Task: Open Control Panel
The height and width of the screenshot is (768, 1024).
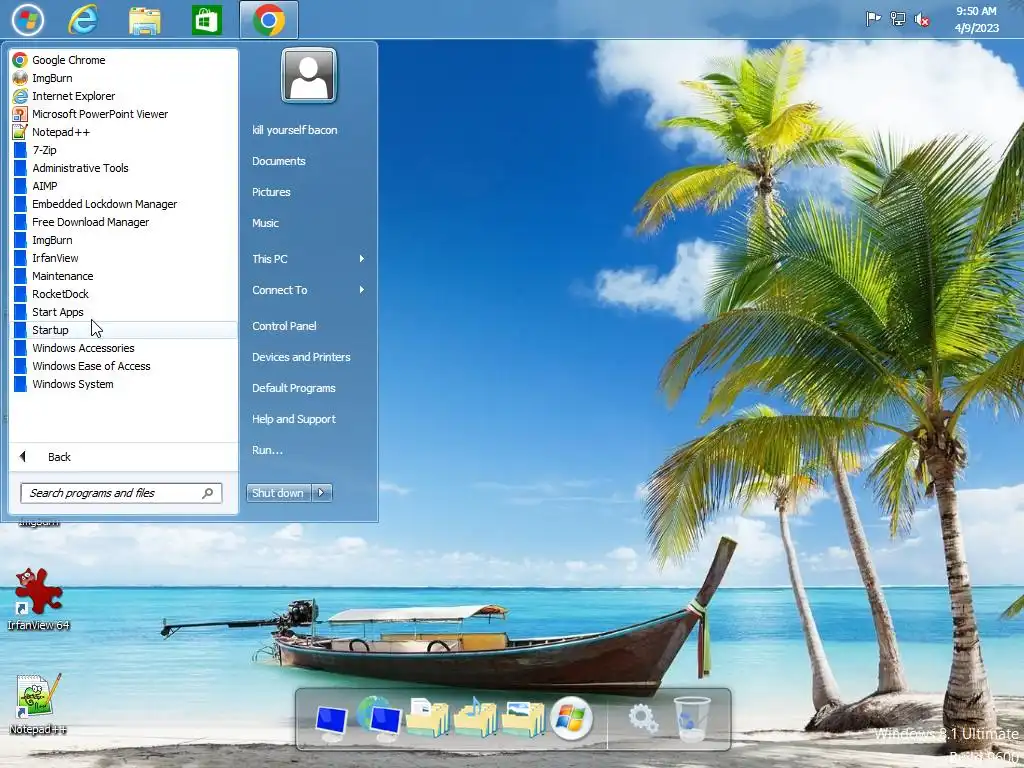Action: 284,326
